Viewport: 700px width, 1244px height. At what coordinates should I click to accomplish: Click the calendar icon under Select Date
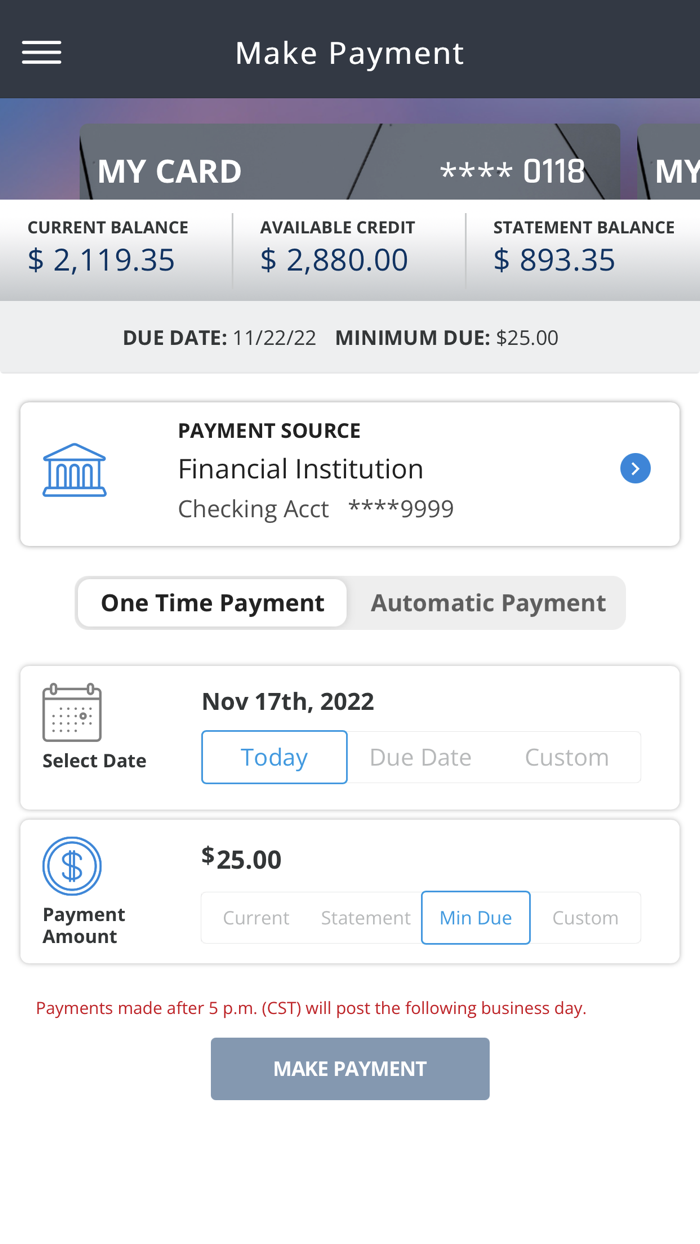[x=71, y=712]
